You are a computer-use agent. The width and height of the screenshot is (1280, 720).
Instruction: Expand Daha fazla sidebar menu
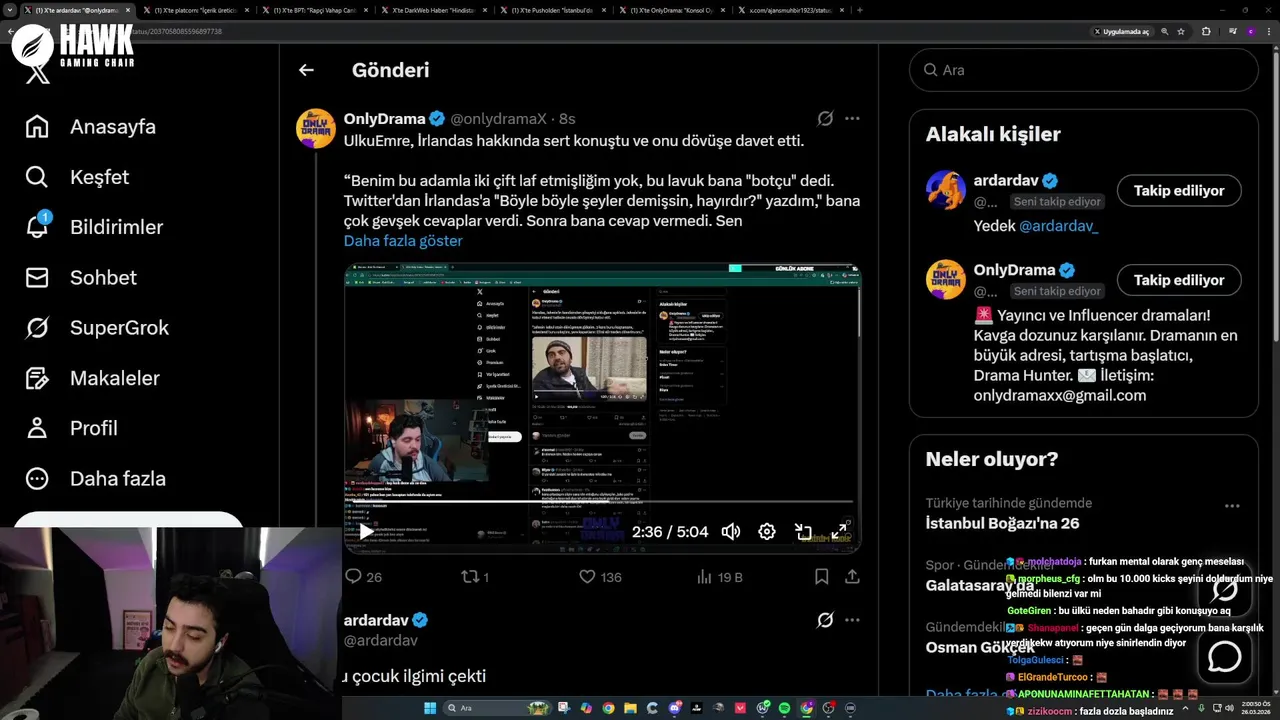(x=95, y=478)
